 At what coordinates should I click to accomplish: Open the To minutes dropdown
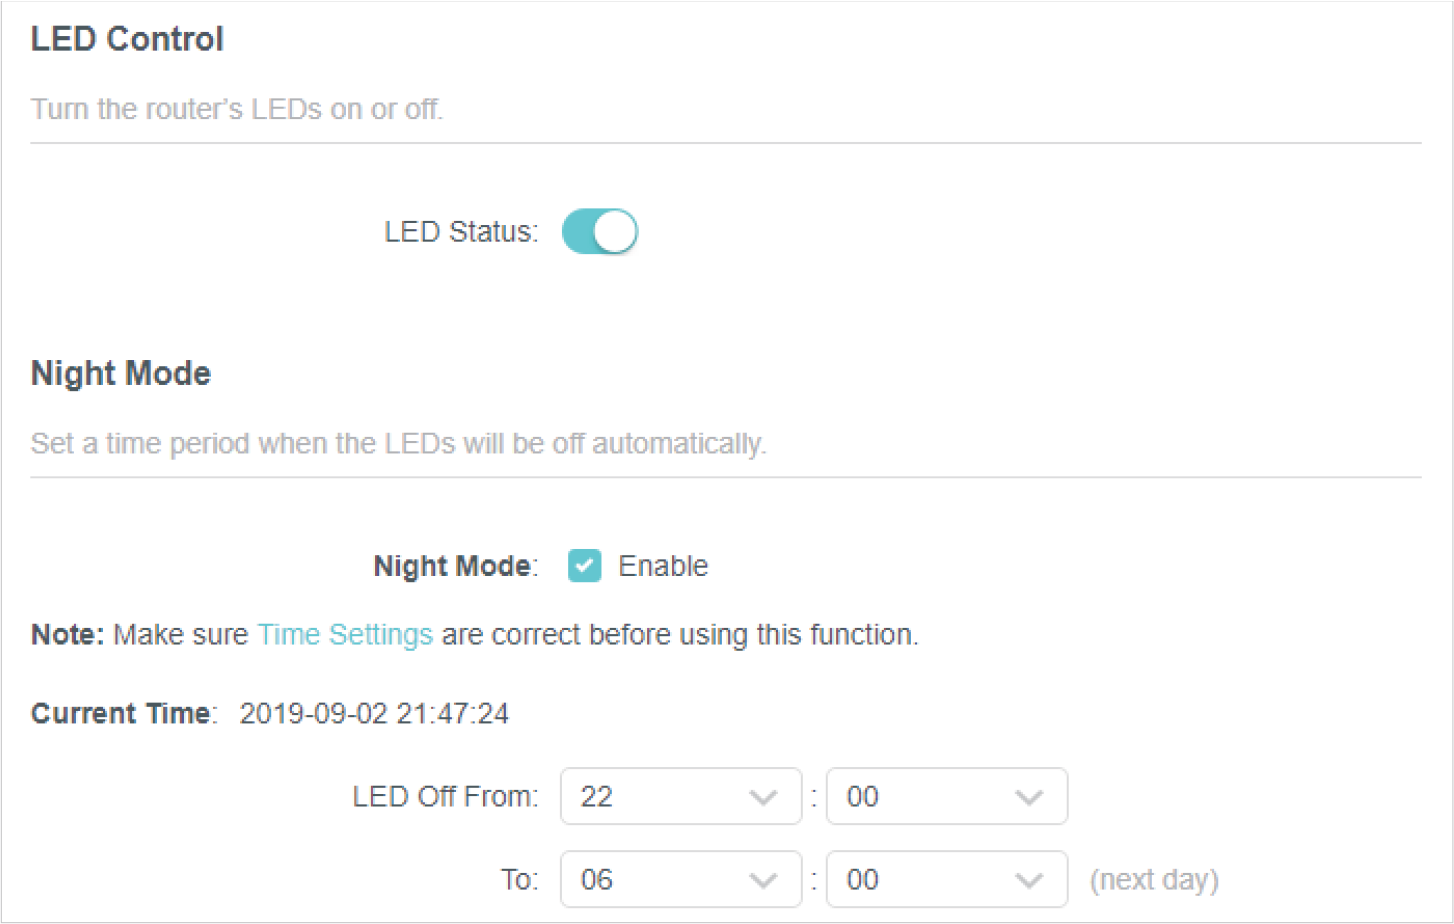click(x=946, y=880)
